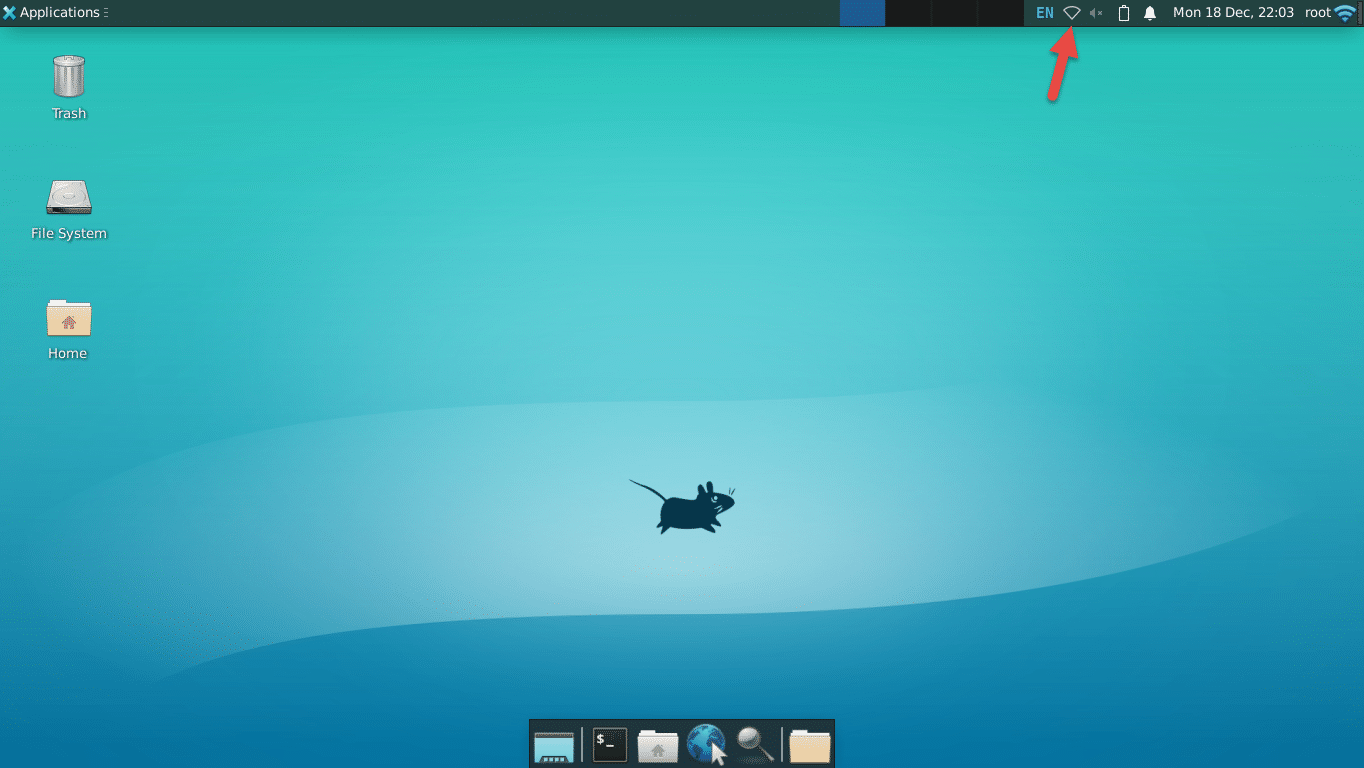Open Application Finder magnifier icon
The height and width of the screenshot is (768, 1364).
coord(755,745)
